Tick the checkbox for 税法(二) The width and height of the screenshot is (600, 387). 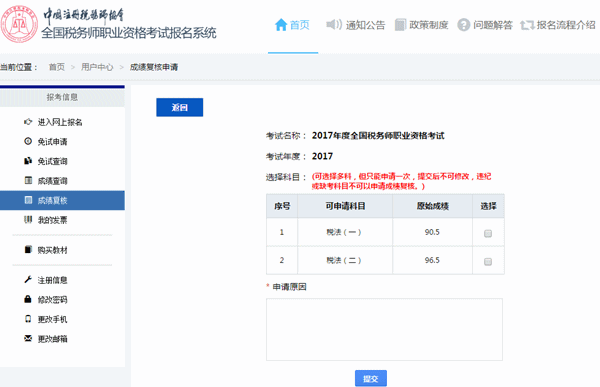(x=488, y=261)
